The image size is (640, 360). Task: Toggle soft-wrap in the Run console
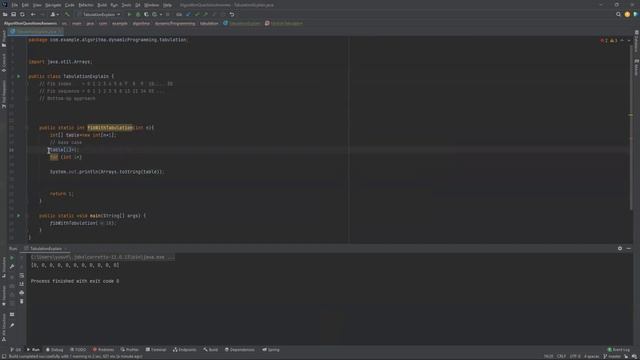[x=22, y=276]
